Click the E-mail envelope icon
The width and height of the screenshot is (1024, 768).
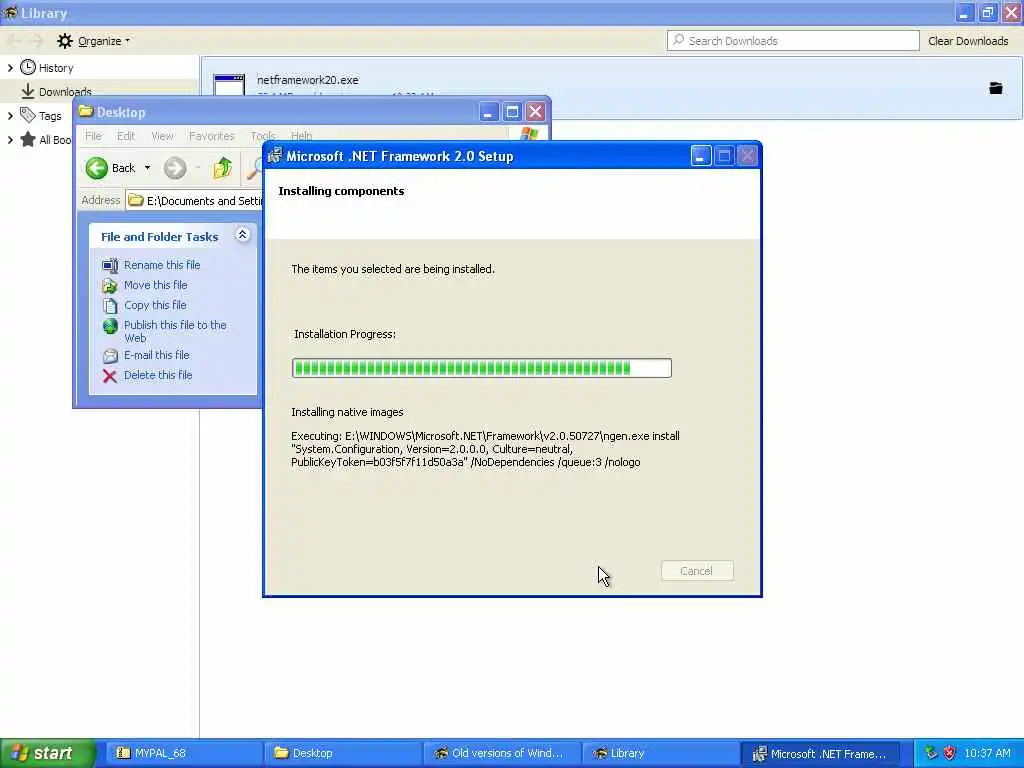click(x=110, y=356)
